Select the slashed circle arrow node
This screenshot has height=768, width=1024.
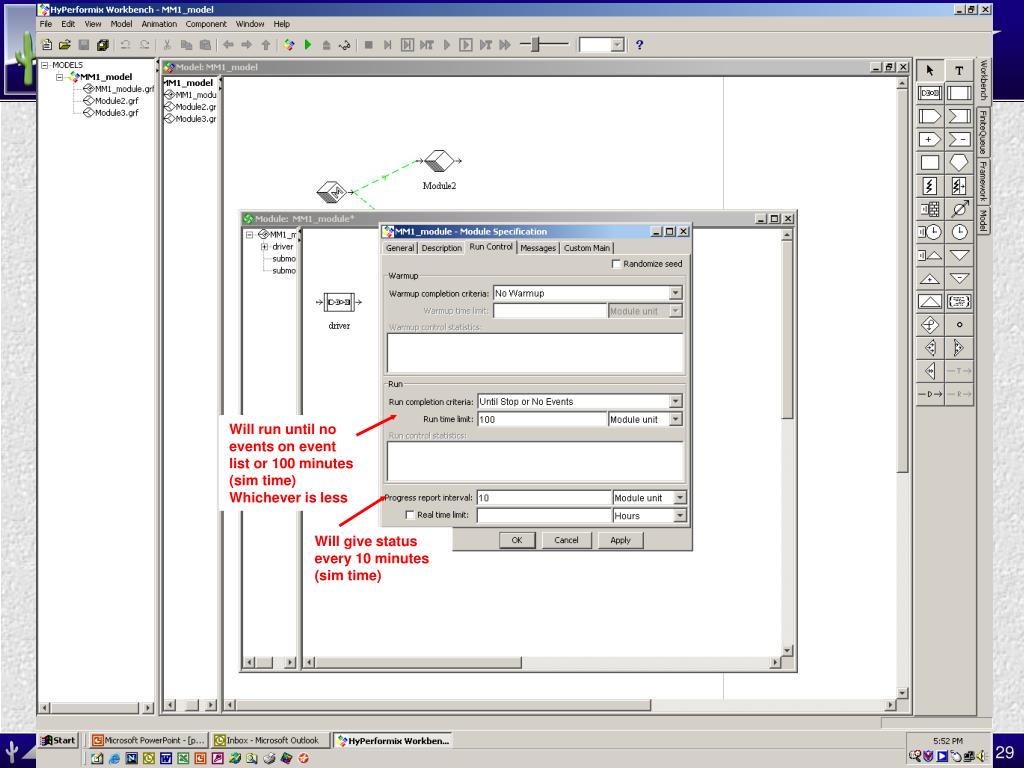(959, 209)
